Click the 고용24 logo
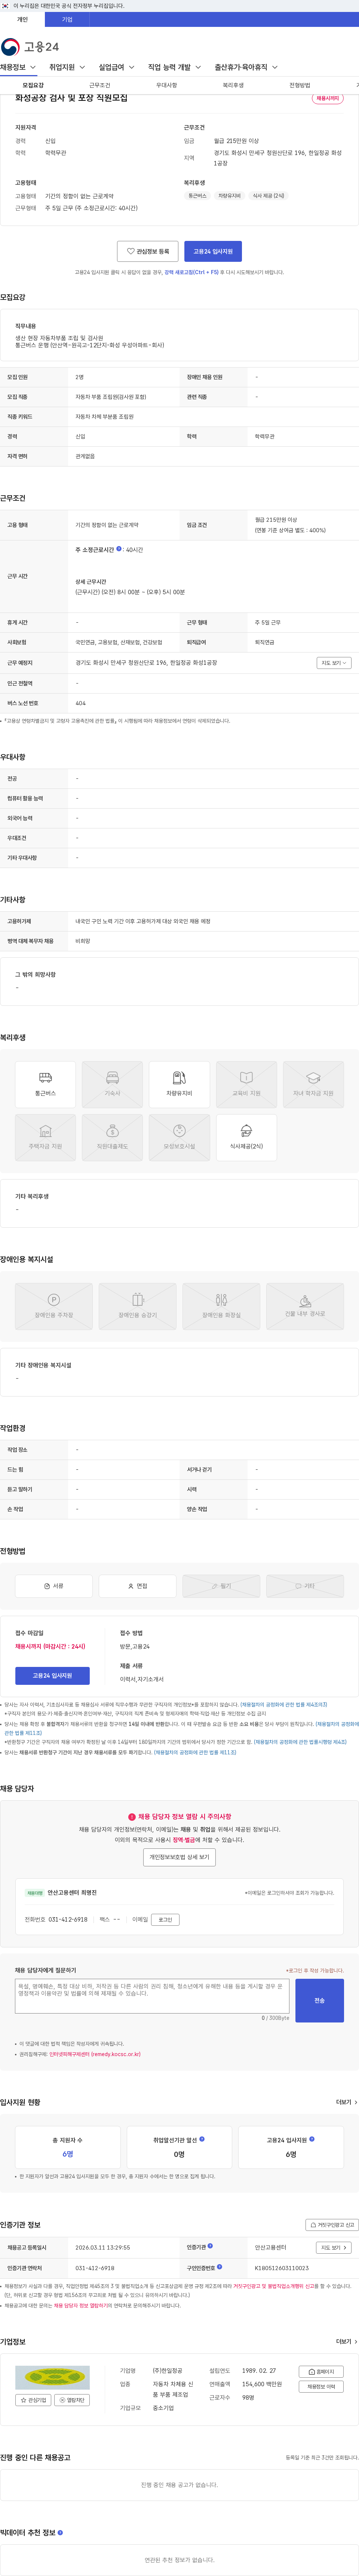This screenshot has width=359, height=2576. 30,47
